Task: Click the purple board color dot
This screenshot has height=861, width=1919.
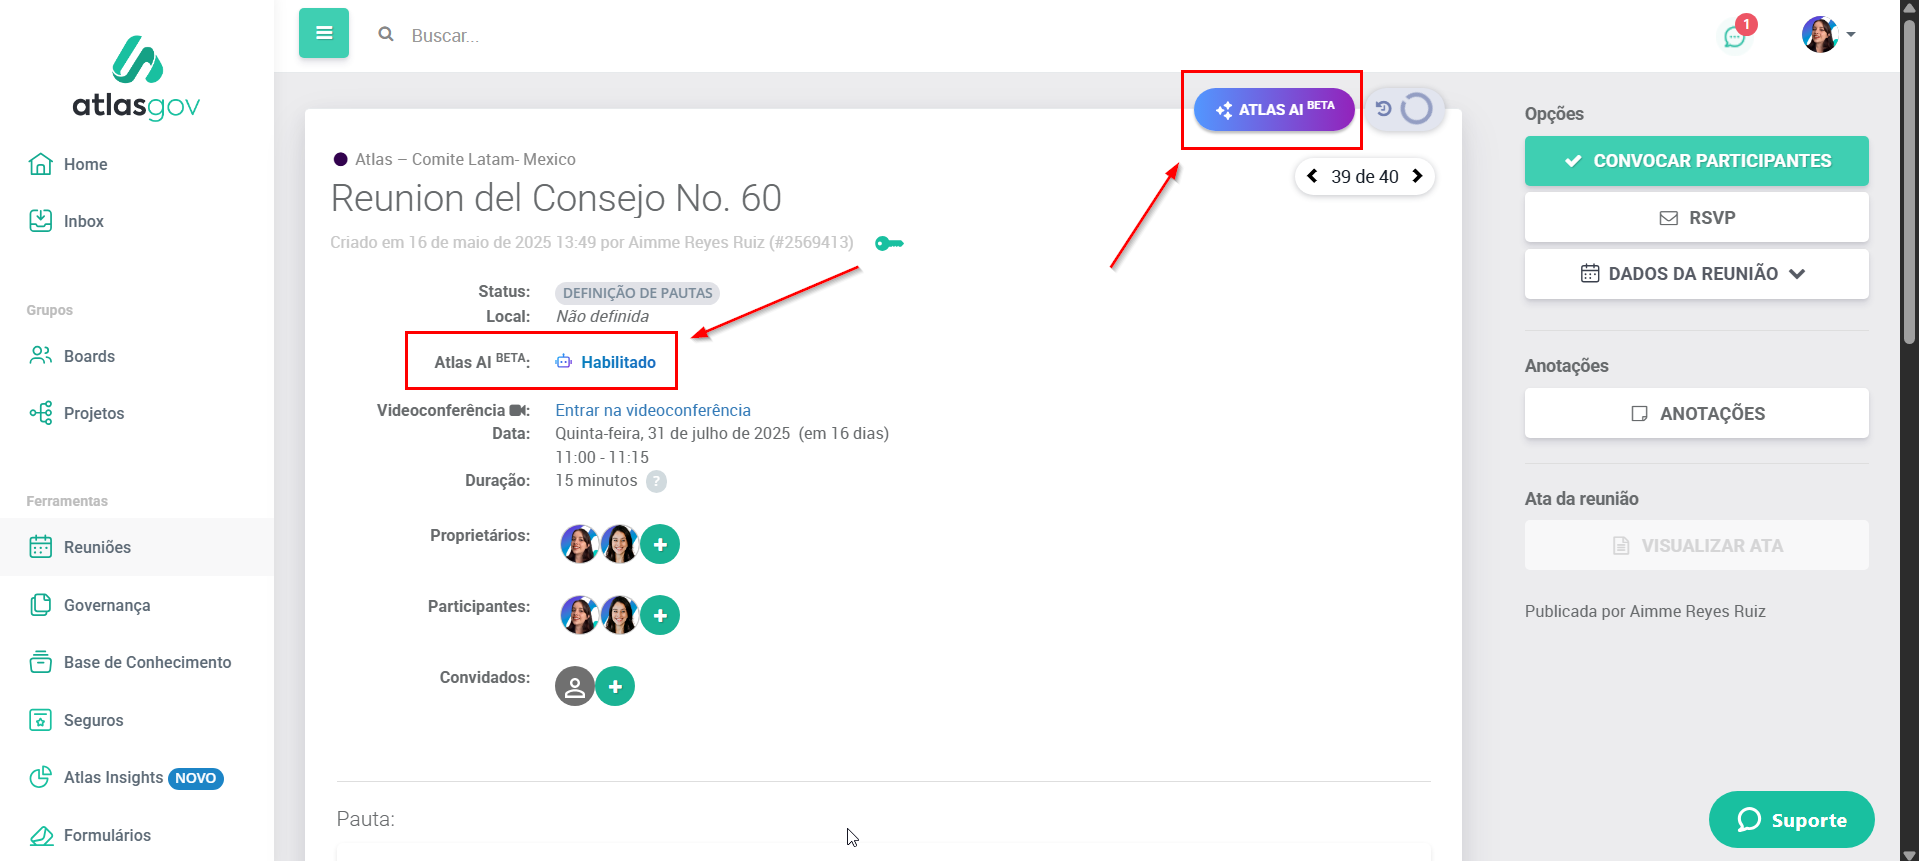Action: [x=341, y=159]
